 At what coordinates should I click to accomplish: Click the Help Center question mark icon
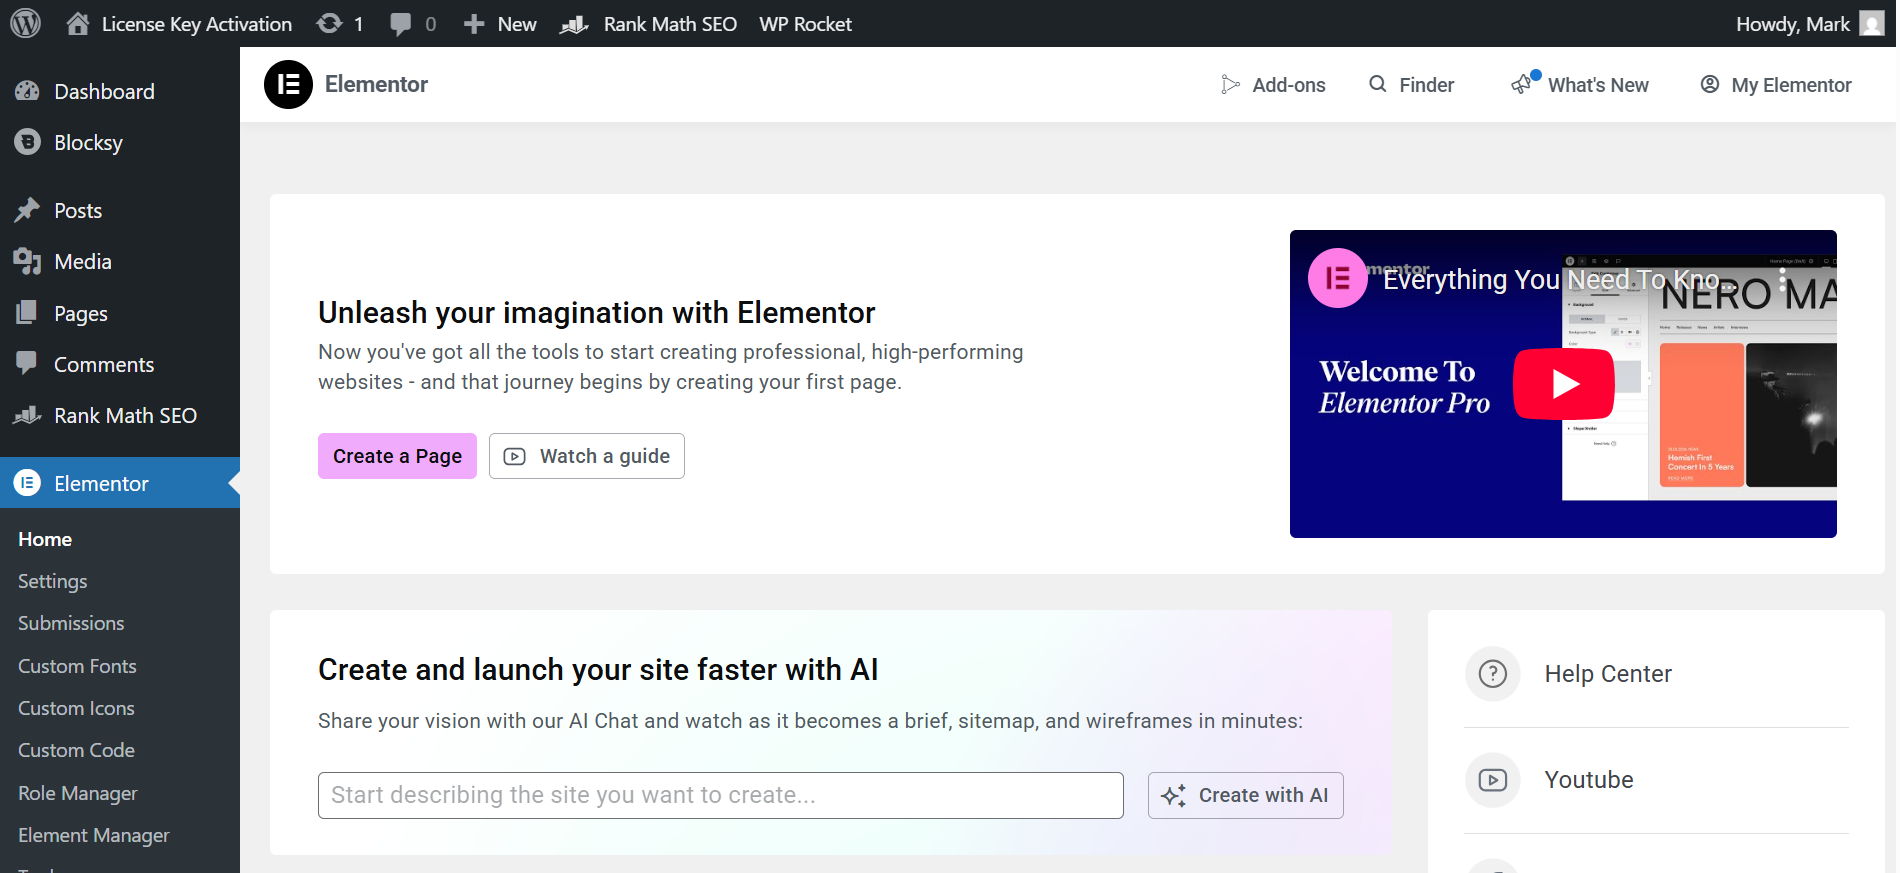tap(1493, 674)
